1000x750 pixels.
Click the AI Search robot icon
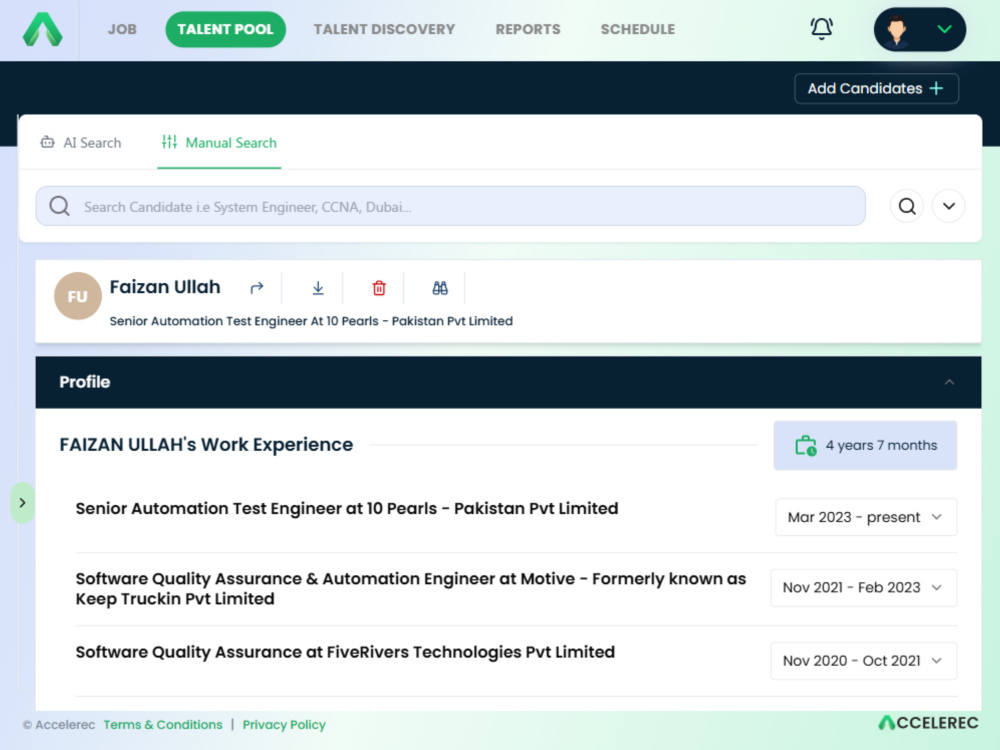(47, 142)
